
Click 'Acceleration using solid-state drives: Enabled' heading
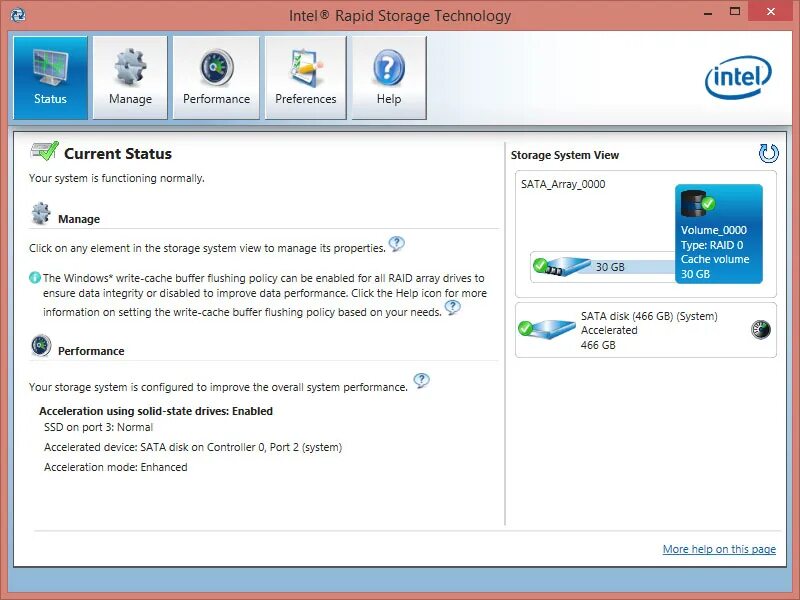(x=156, y=411)
